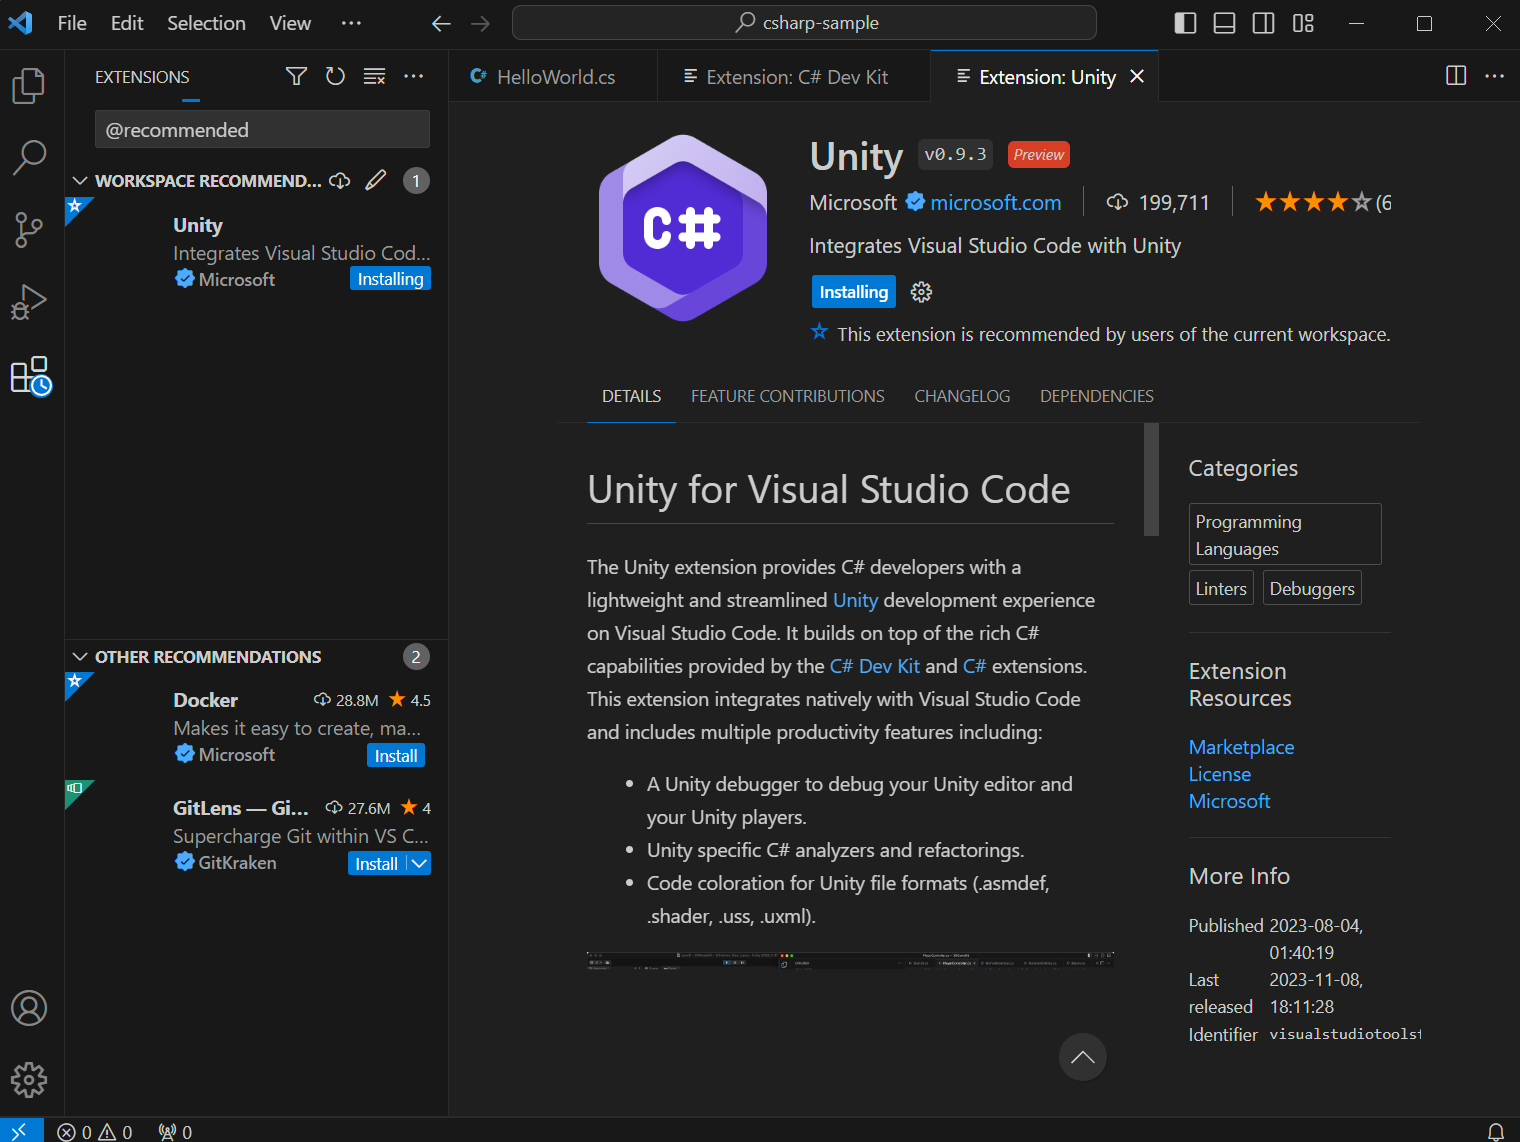This screenshot has width=1520, height=1142.
Task: Select the Linters category
Action: (x=1221, y=589)
